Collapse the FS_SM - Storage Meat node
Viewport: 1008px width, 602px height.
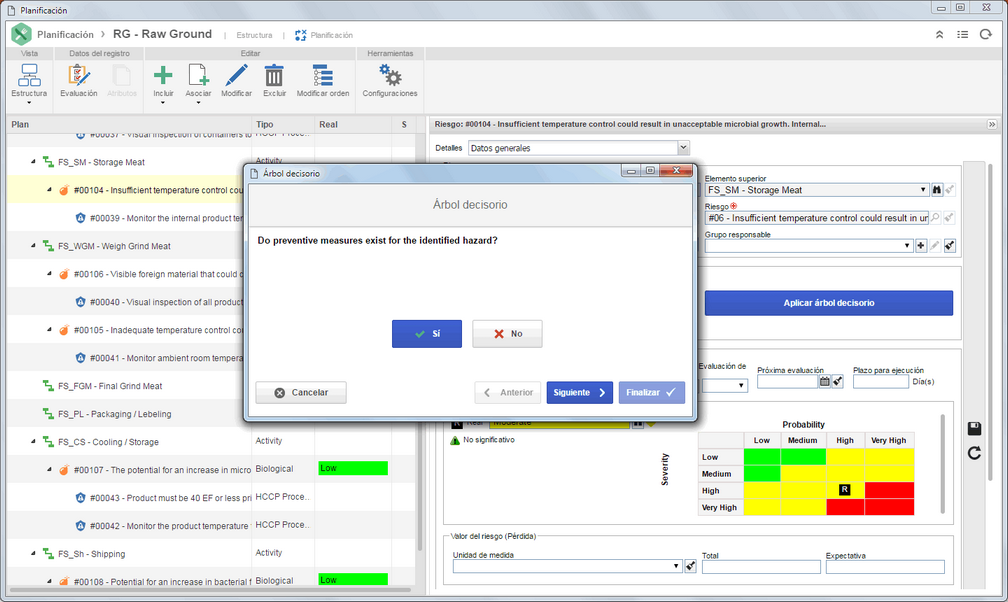(x=33, y=161)
